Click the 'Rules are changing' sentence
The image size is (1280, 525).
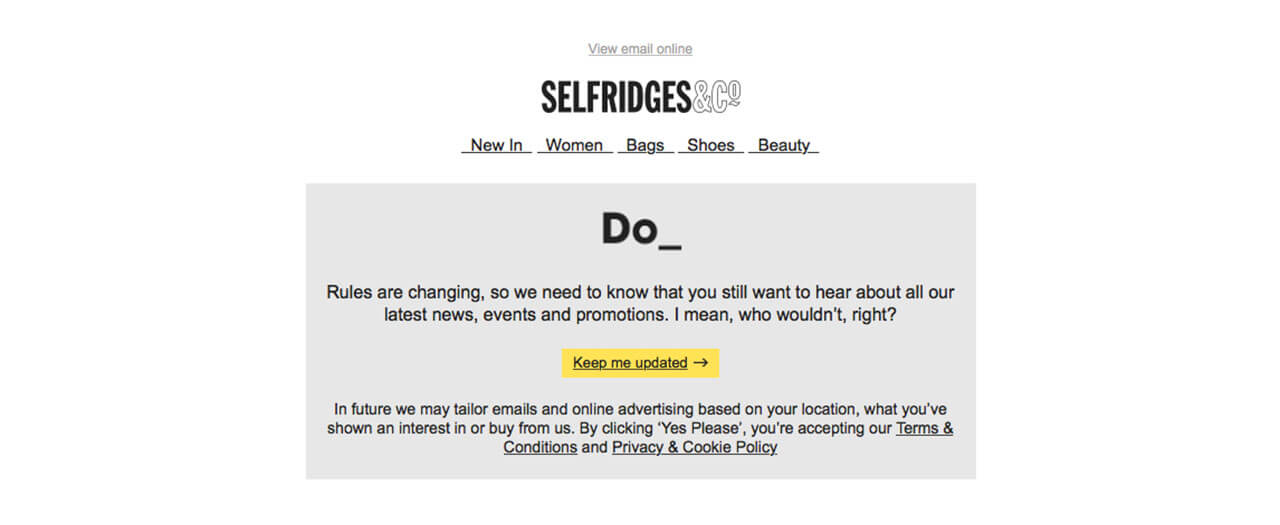[x=640, y=293]
